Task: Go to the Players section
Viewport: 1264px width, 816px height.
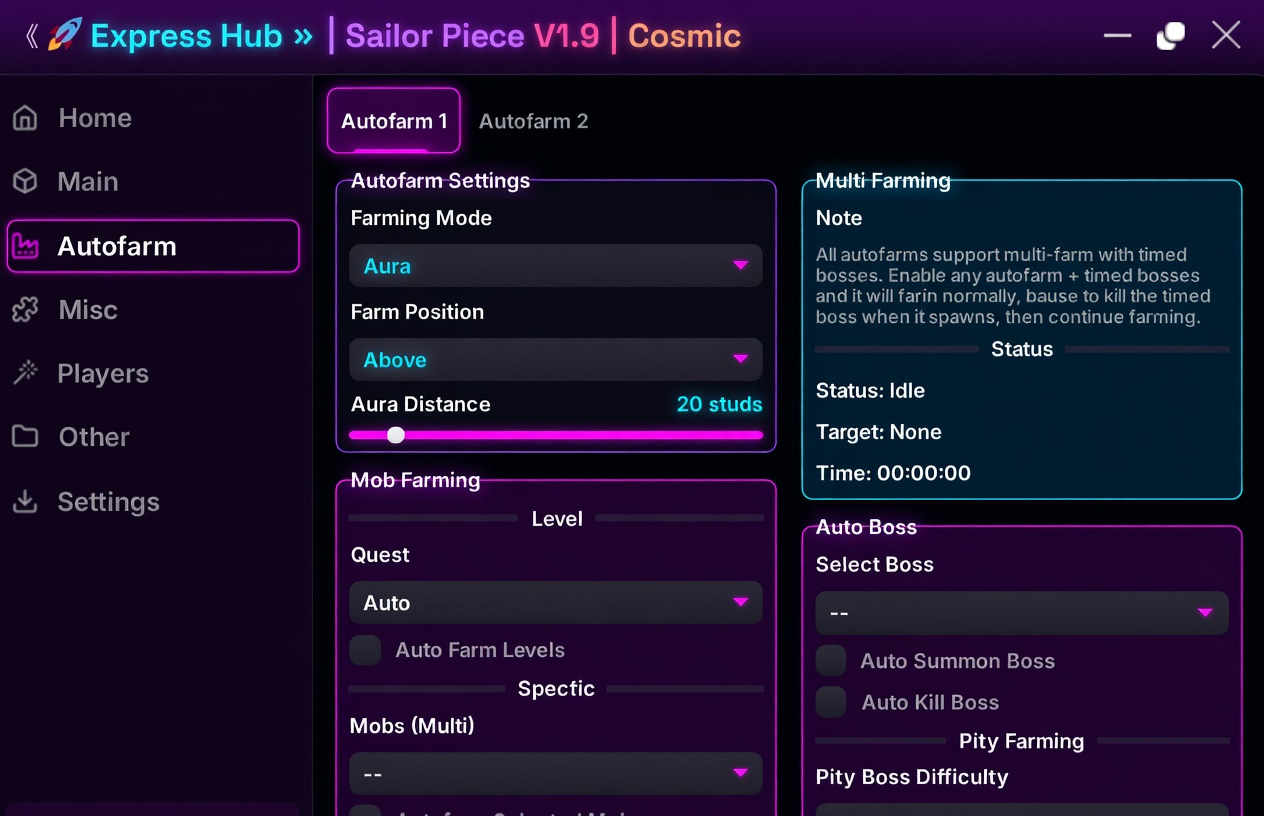Action: [x=103, y=373]
